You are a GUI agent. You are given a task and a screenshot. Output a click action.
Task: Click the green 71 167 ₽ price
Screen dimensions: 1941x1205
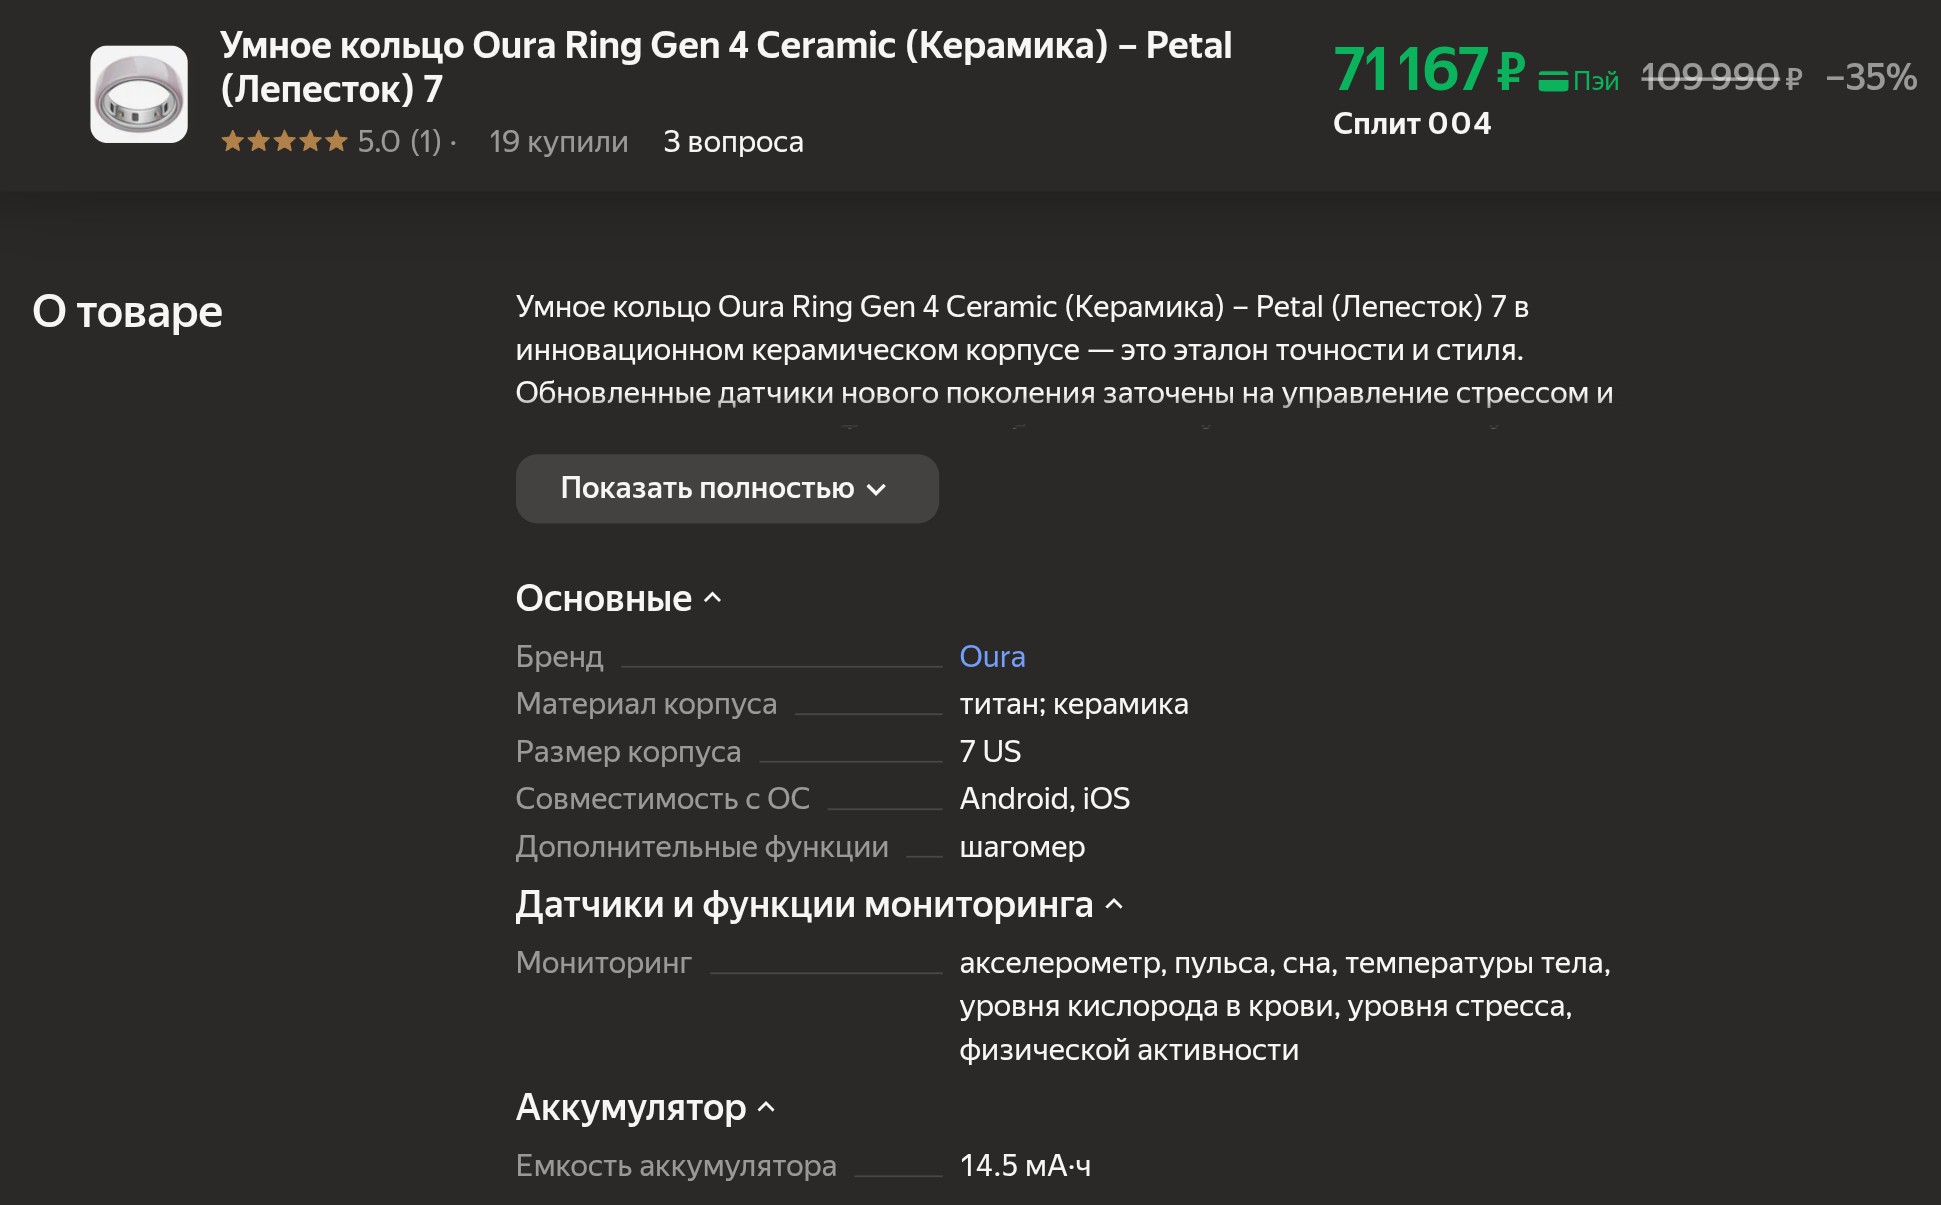tap(1428, 70)
